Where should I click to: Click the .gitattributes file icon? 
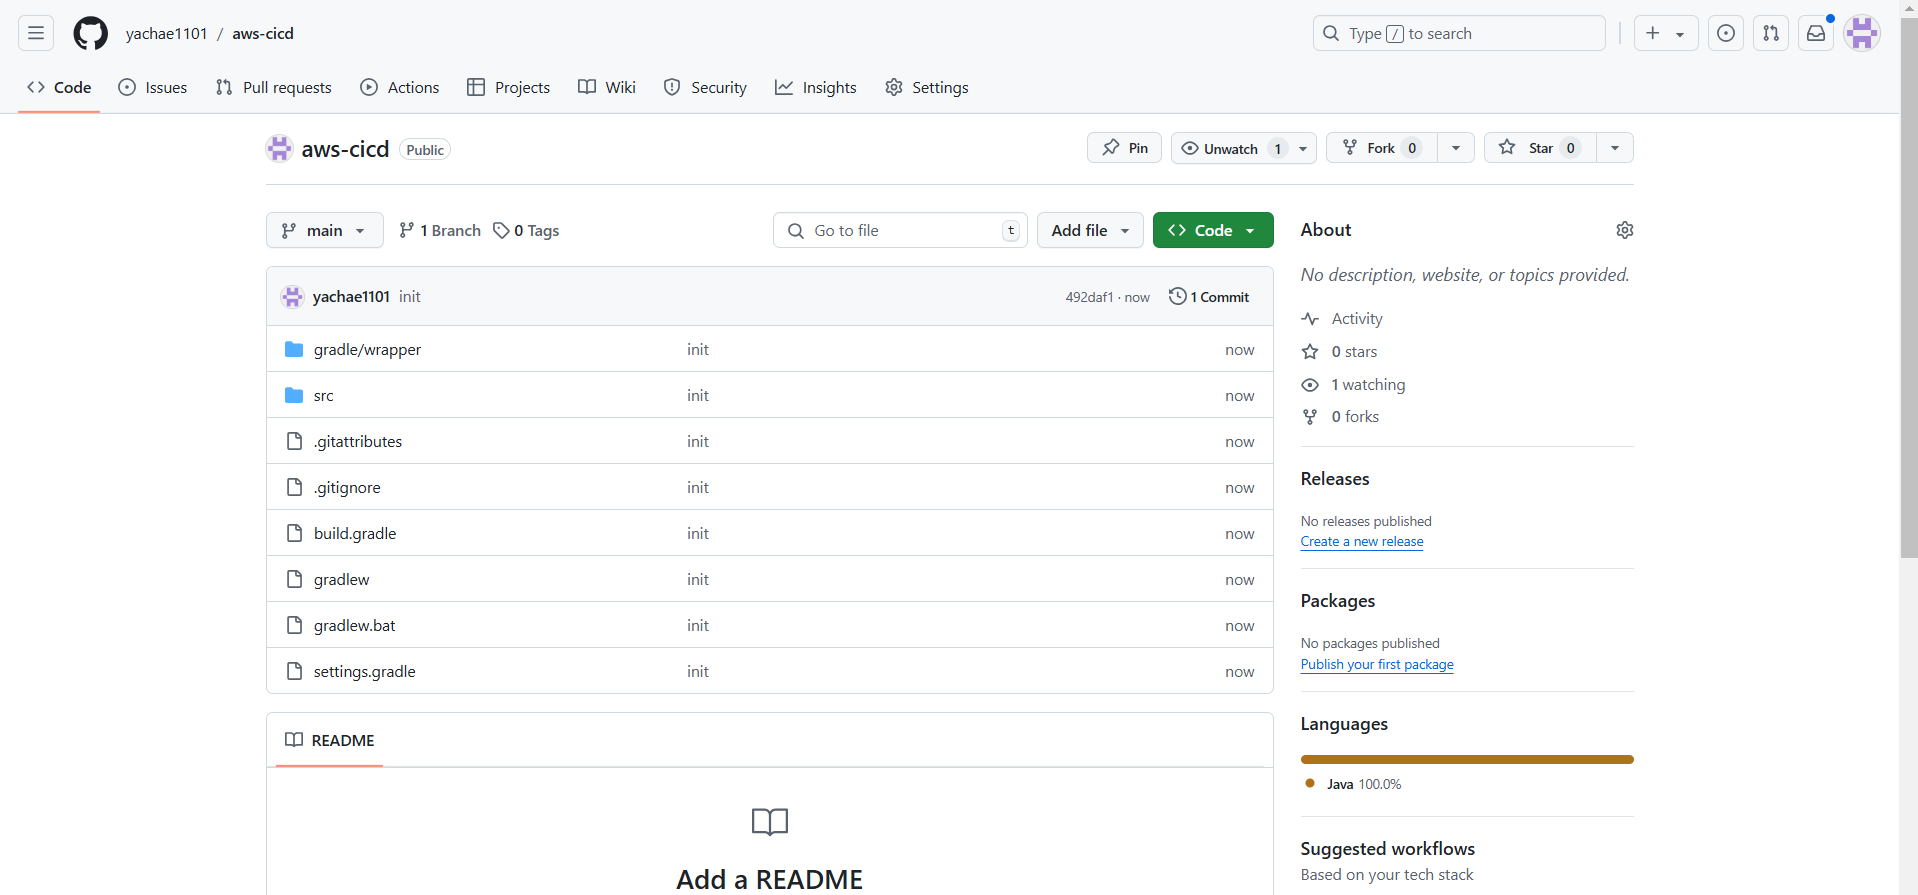[x=294, y=441]
